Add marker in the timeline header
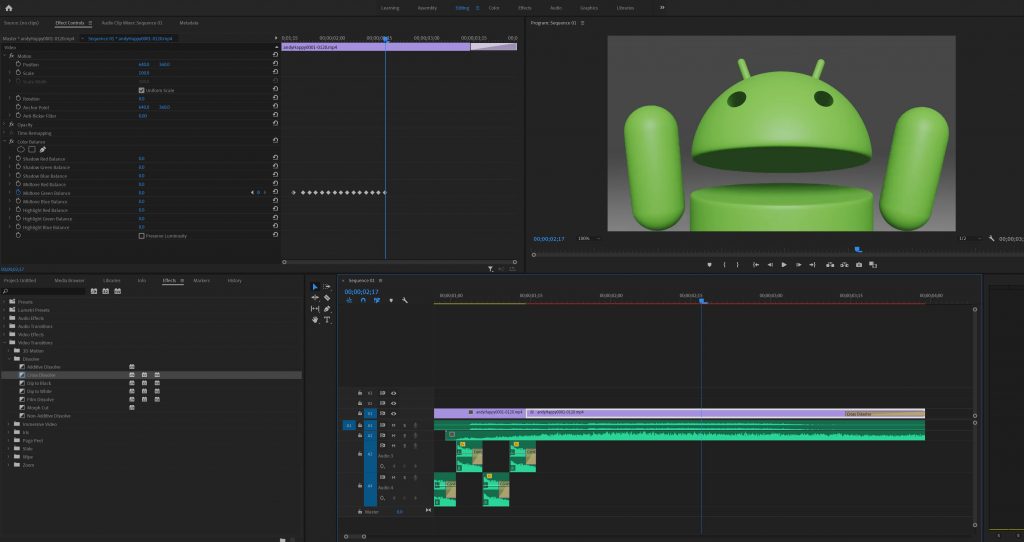Viewport: 1024px width, 542px height. (x=391, y=300)
